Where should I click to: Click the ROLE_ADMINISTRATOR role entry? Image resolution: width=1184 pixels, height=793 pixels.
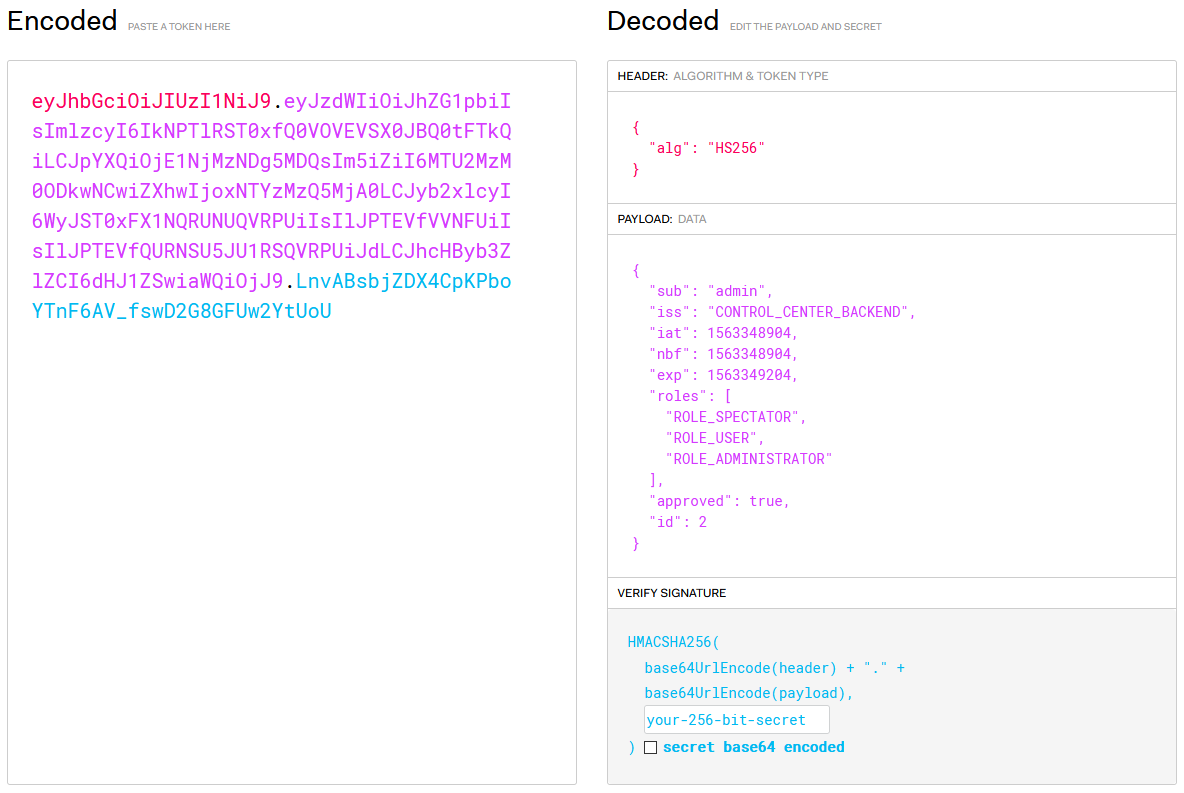tap(748, 459)
